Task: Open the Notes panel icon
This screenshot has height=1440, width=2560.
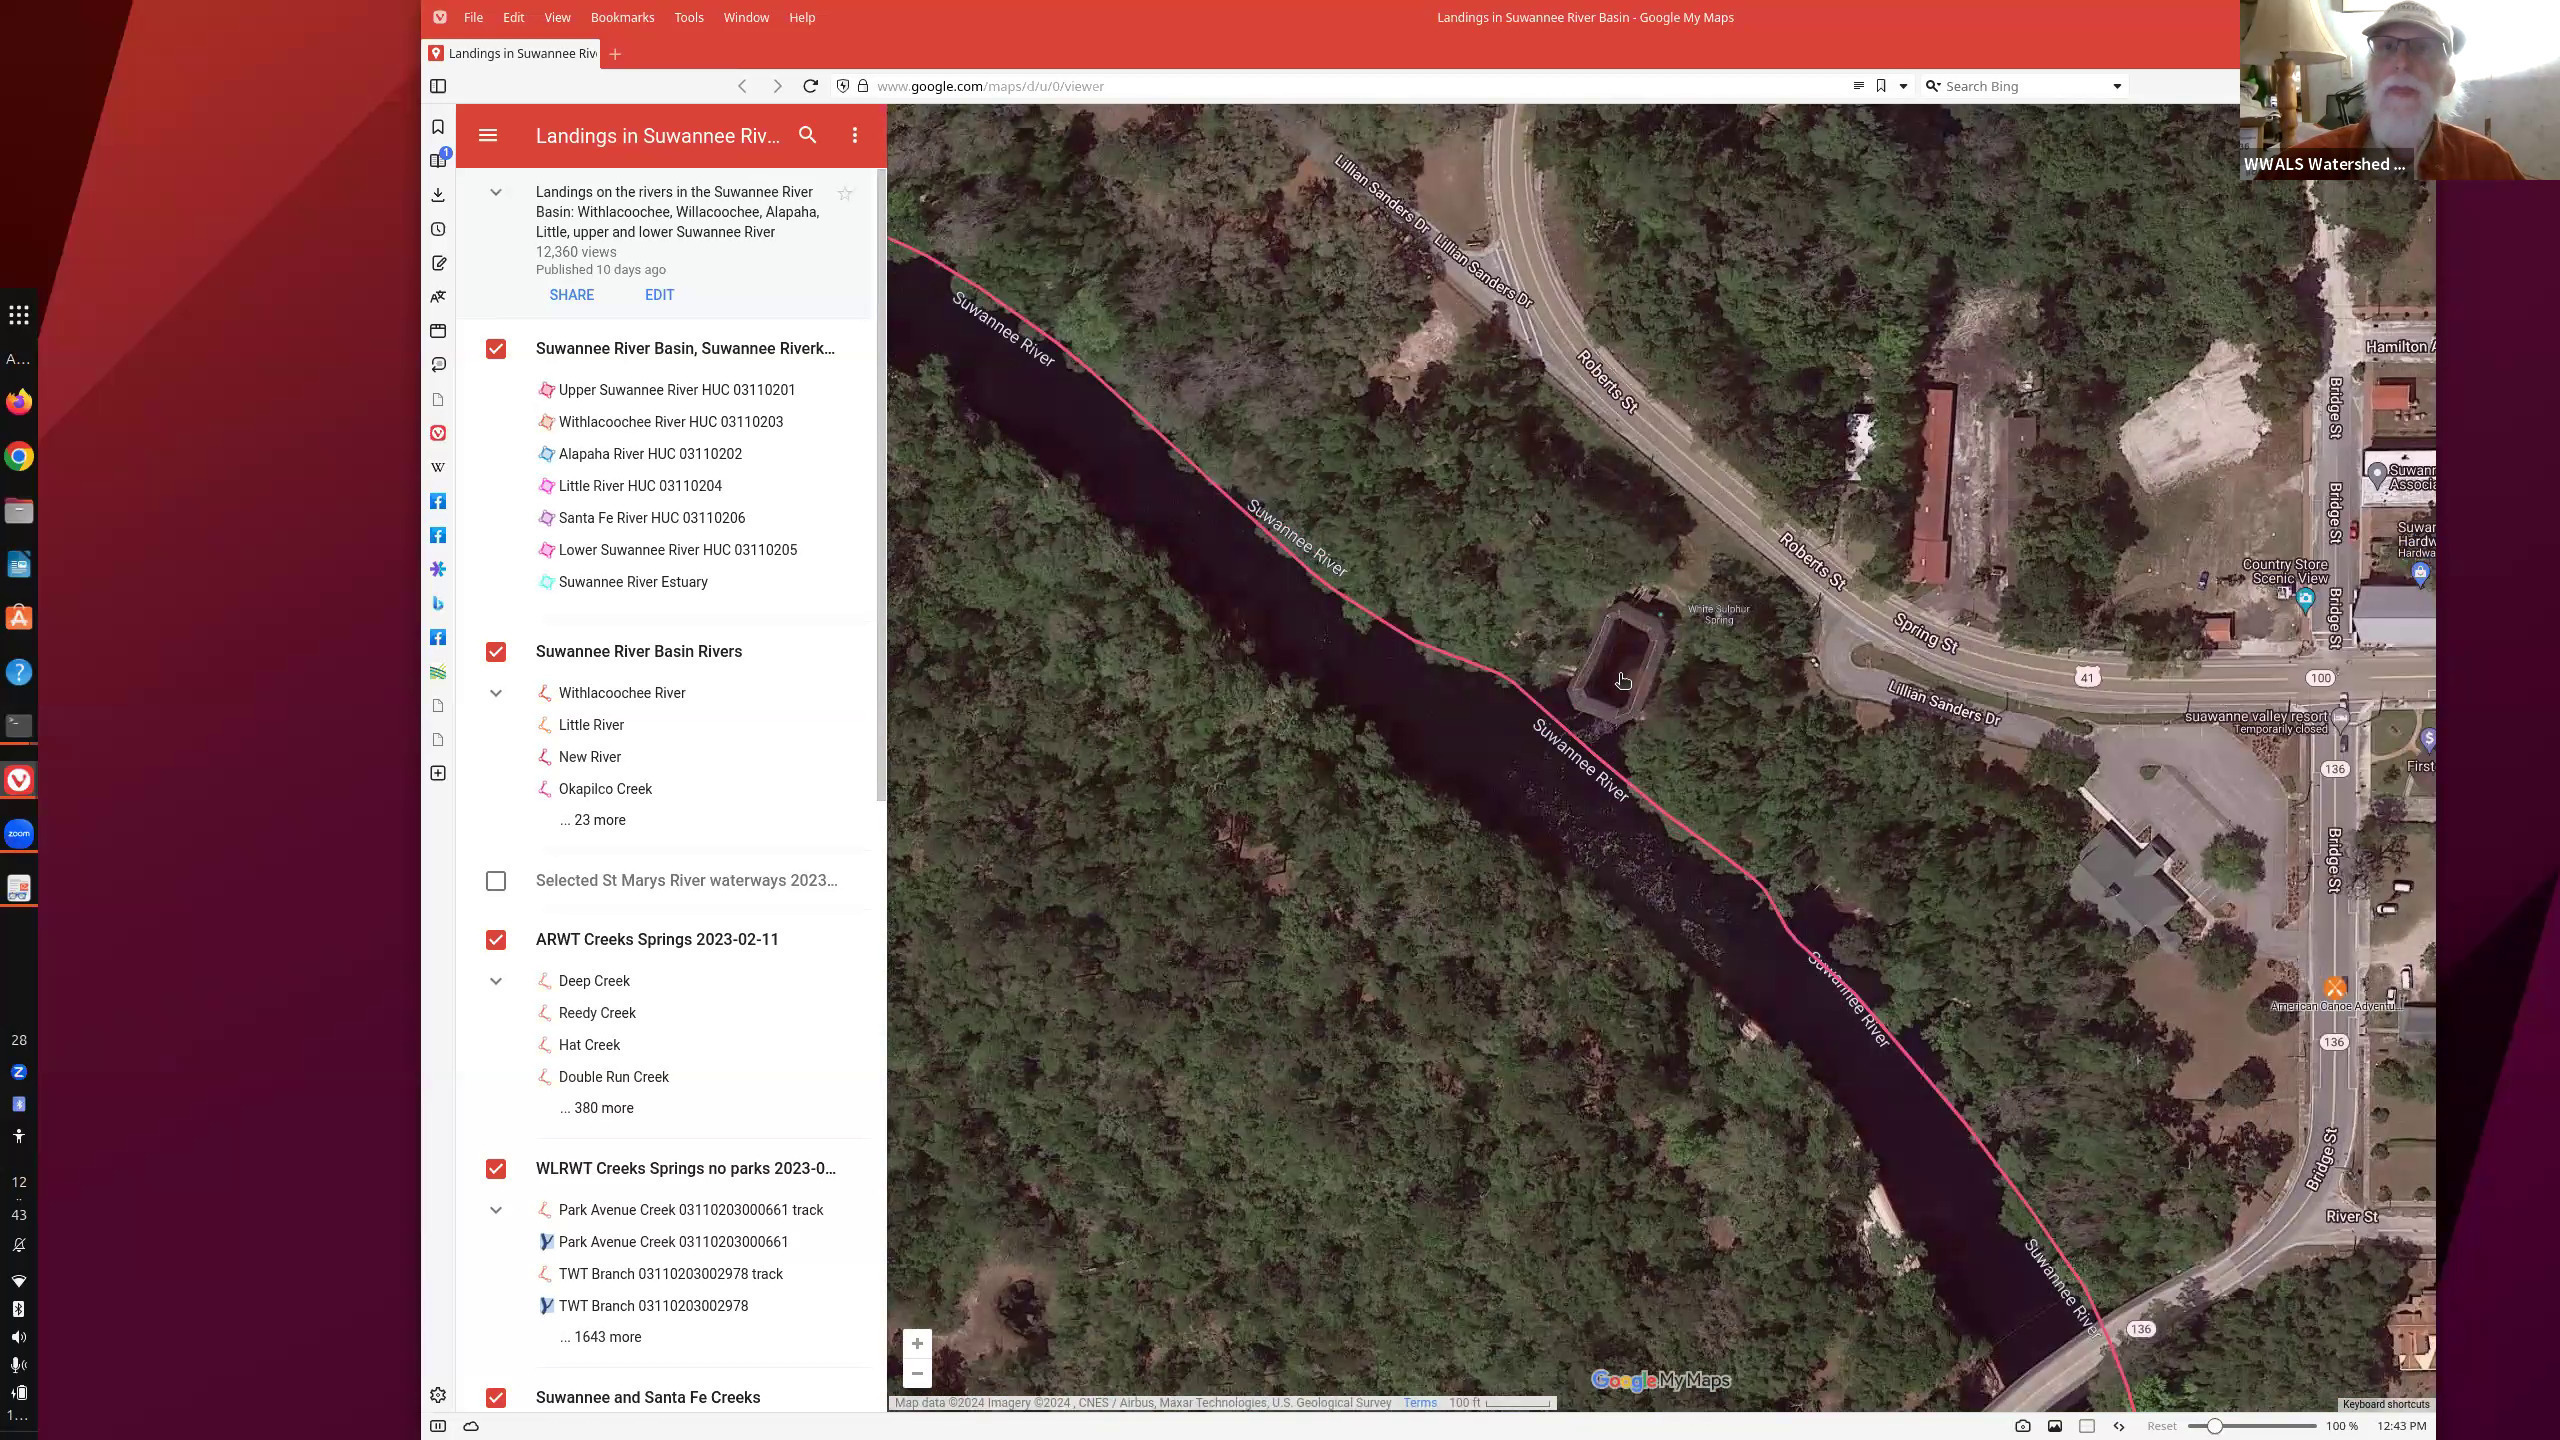Action: 437,263
